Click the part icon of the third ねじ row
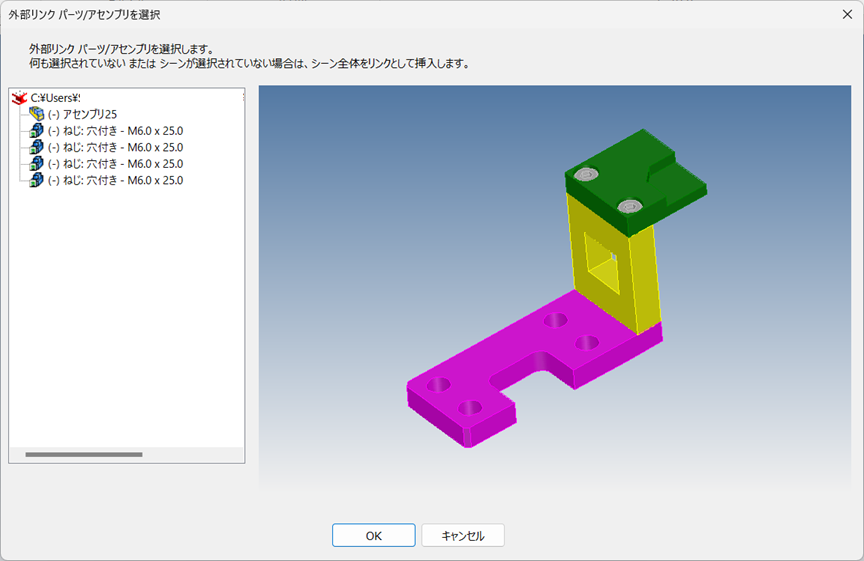Screen dimensions: 864x561 coord(36,163)
